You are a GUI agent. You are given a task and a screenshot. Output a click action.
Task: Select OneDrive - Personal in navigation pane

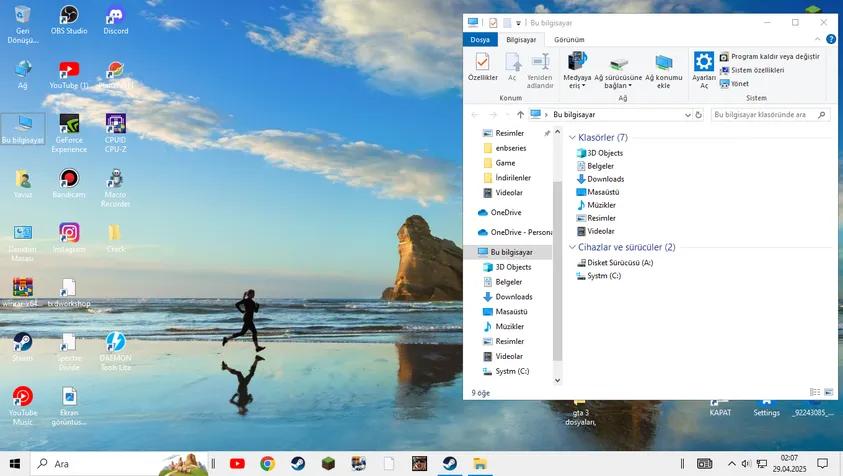514,232
